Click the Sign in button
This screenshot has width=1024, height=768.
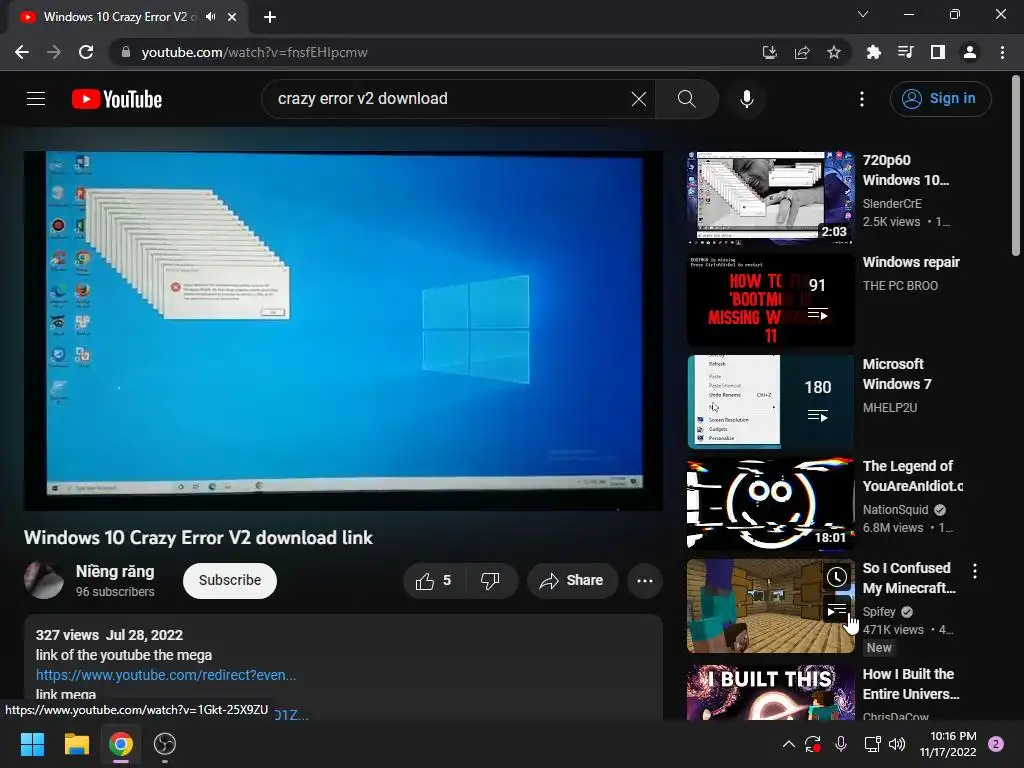pyautogui.click(x=940, y=99)
